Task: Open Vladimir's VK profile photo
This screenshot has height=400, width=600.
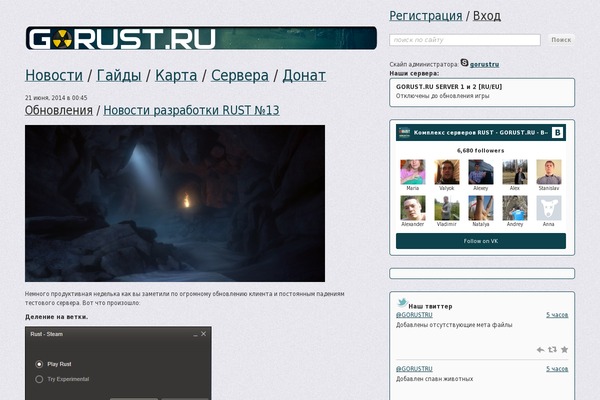Action: (x=447, y=208)
